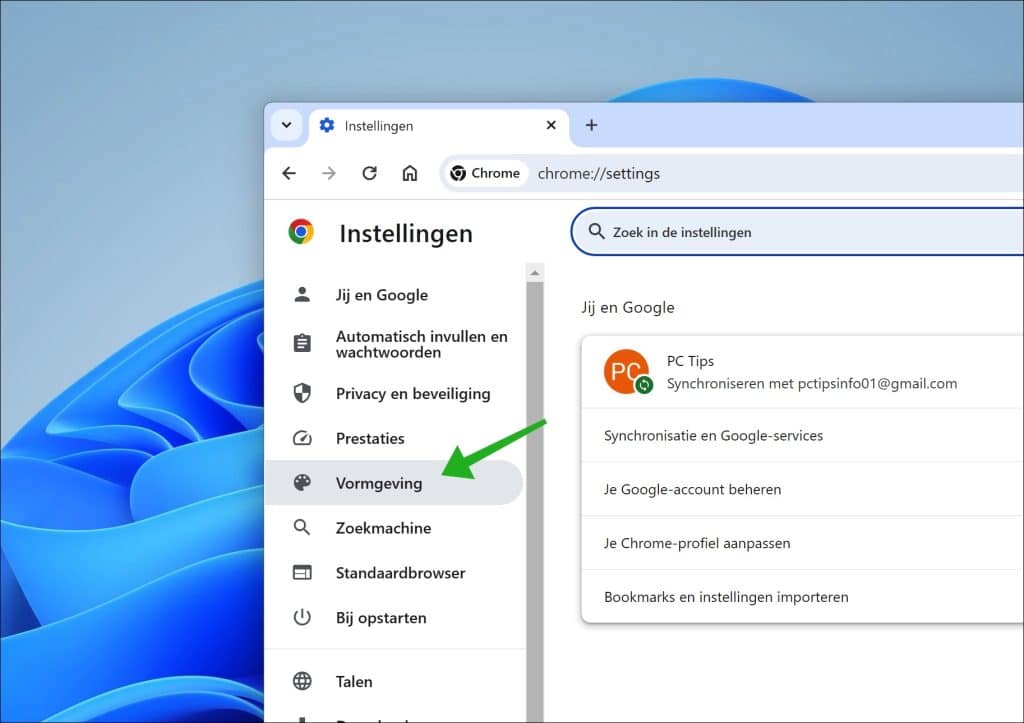
Task: Click the green sync badge on avatar
Action: 644,385
